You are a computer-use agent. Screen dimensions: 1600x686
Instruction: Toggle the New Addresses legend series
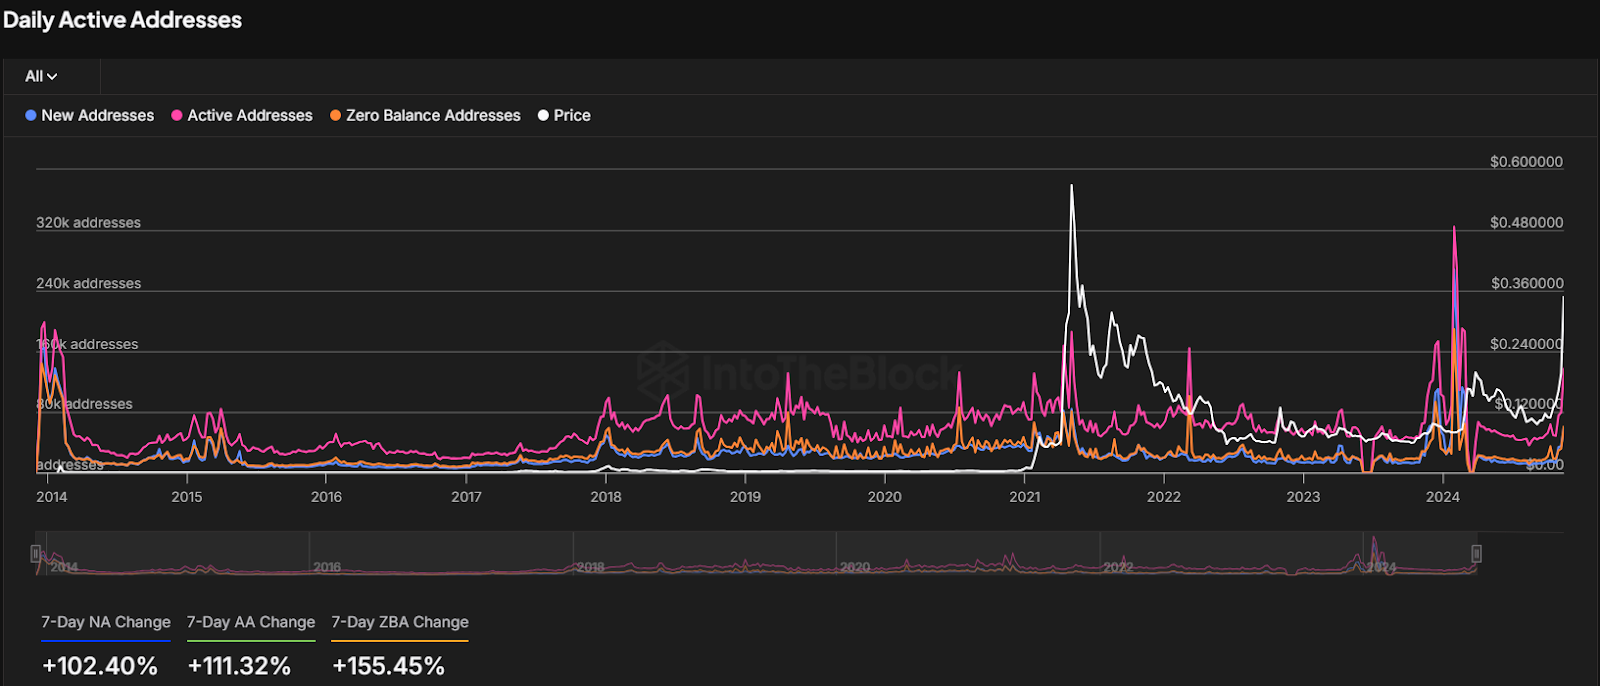tap(90, 115)
